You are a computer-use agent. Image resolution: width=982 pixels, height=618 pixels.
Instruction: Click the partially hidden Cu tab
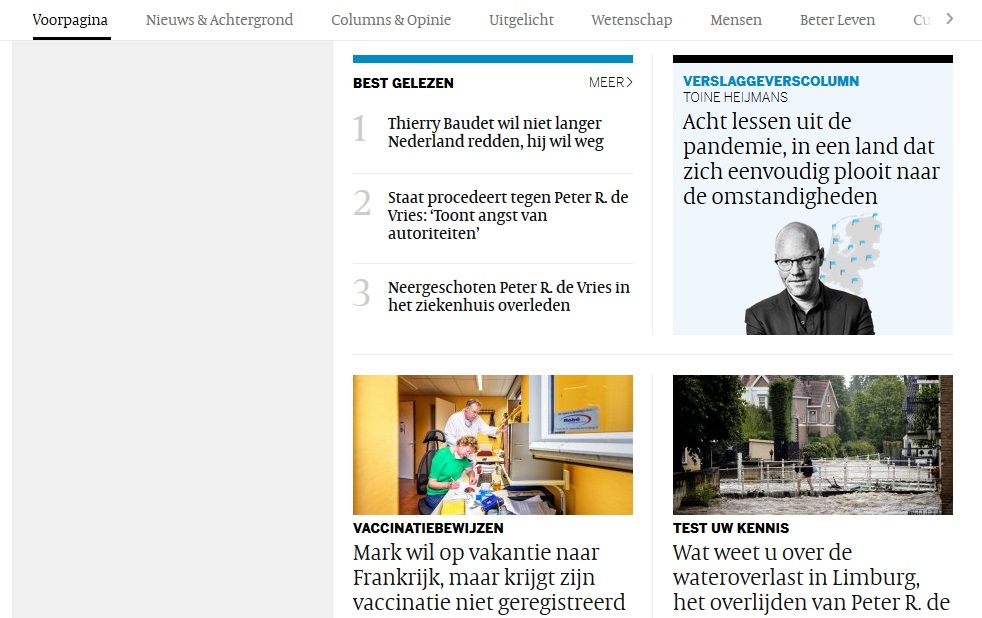tap(921, 20)
